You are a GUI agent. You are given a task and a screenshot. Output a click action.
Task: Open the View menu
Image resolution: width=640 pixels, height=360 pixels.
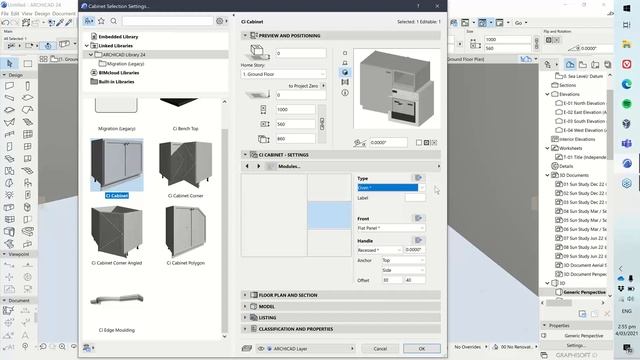(x=27, y=13)
